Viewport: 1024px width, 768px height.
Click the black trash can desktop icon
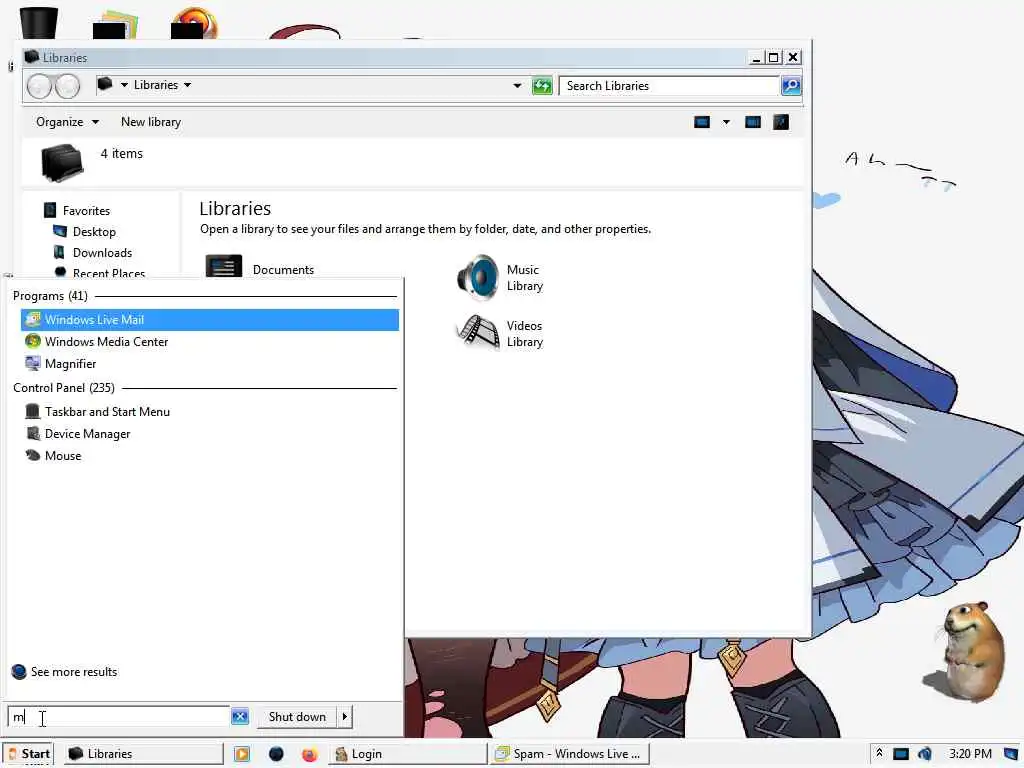39,22
